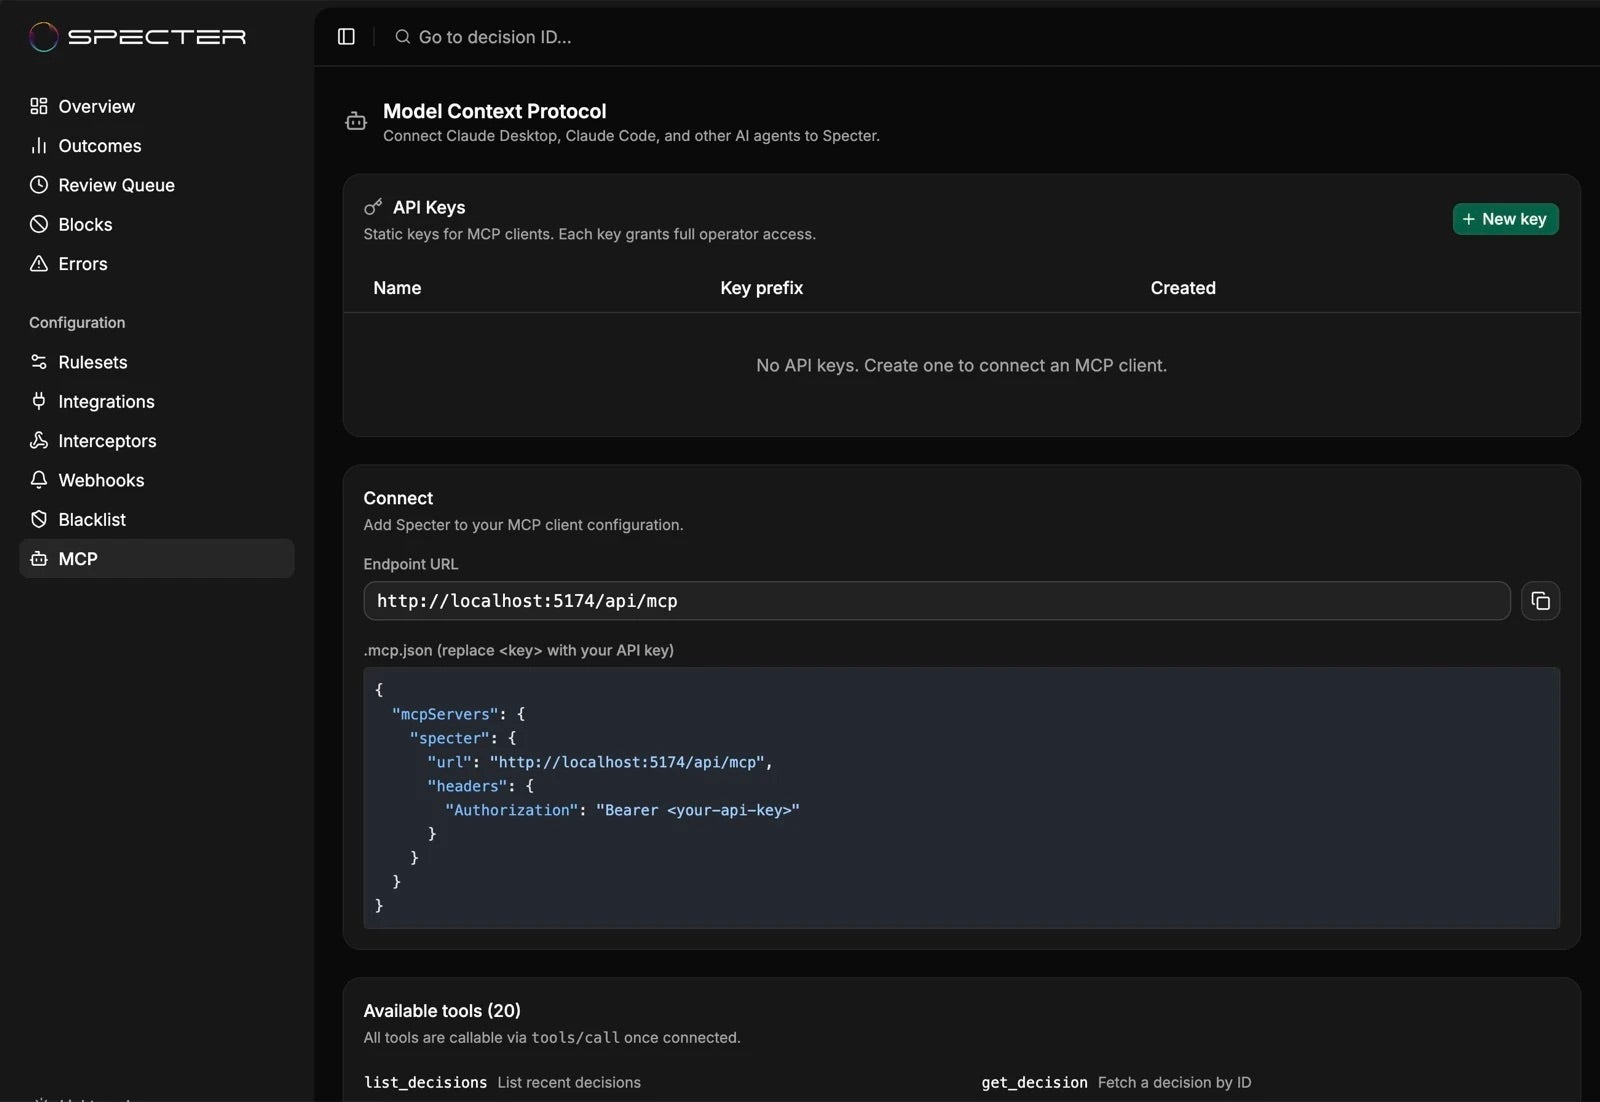Screen dimensions: 1600x1102
Task: Click the get_decision tool entry
Action: [x=1116, y=1082]
